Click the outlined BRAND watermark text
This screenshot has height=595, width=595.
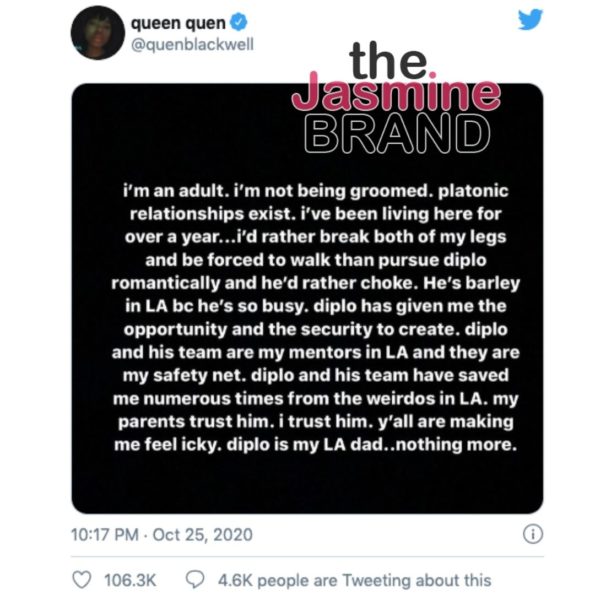click(x=397, y=134)
